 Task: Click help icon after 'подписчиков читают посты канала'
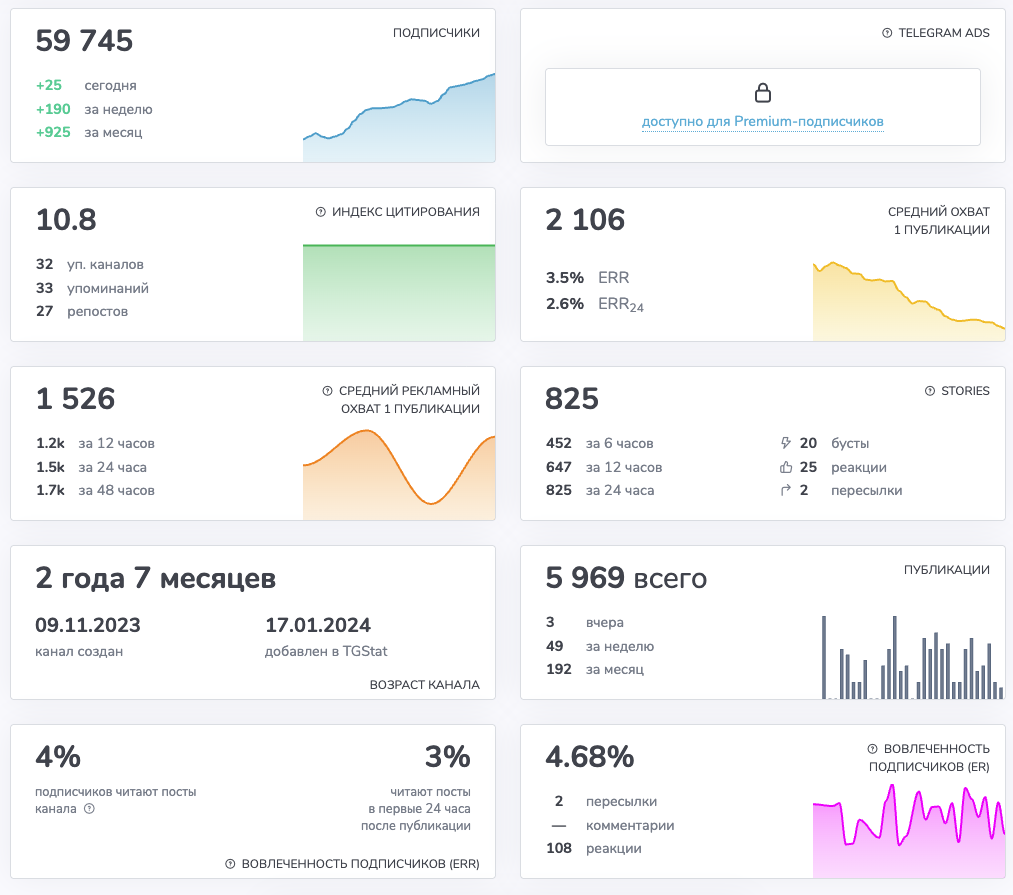[x=90, y=808]
